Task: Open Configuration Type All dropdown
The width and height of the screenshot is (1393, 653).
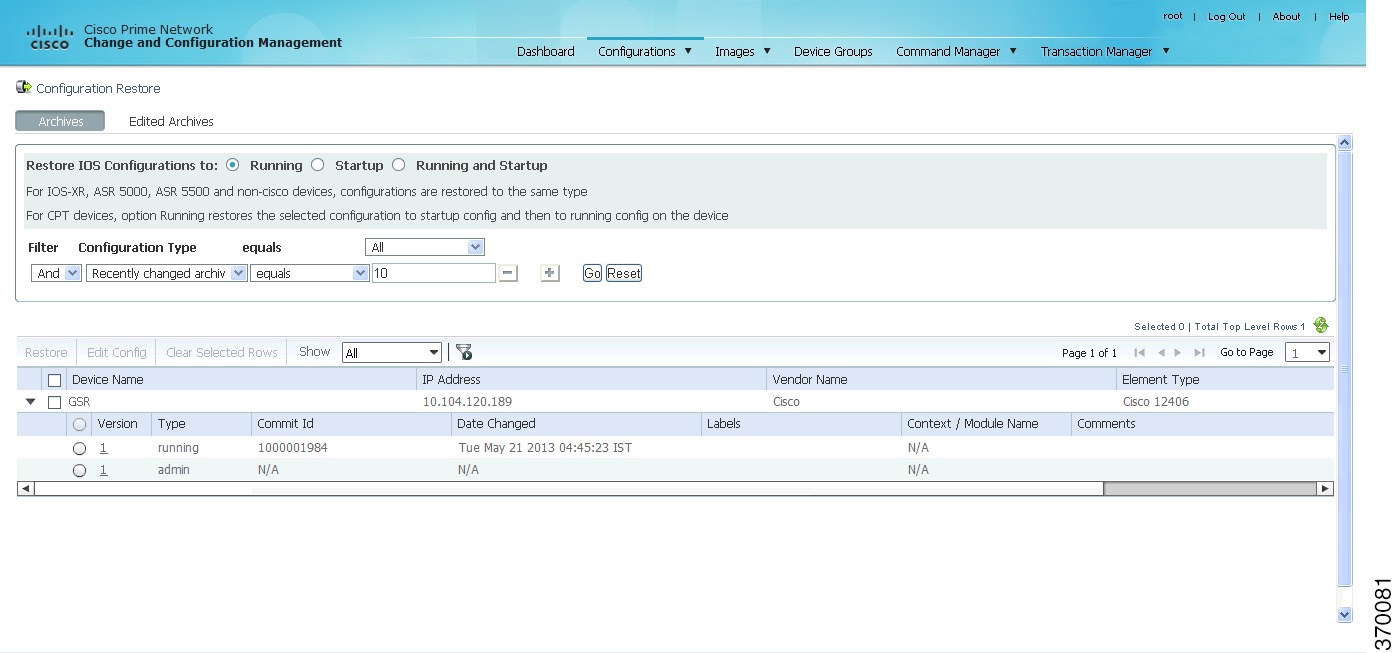Action: pos(425,247)
